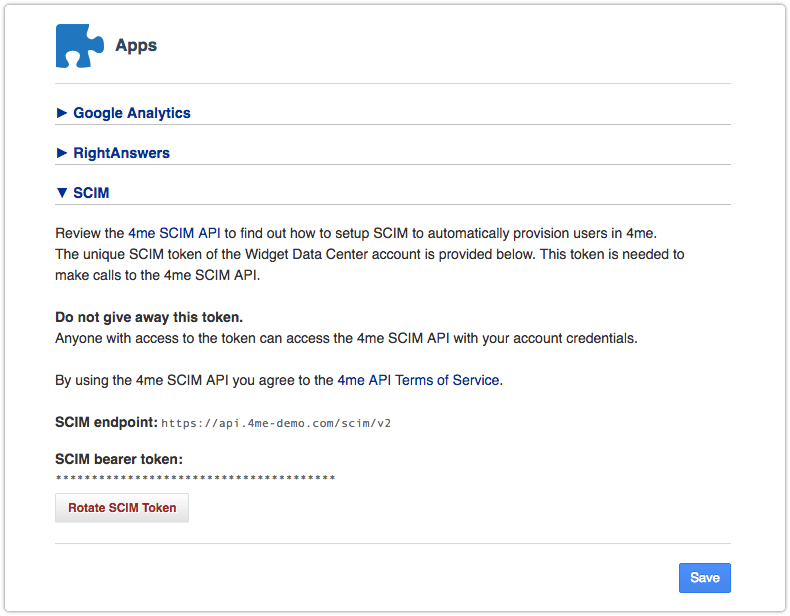Viewport: 790px width, 616px height.
Task: Click the SCIM section heading
Action: (x=91, y=193)
